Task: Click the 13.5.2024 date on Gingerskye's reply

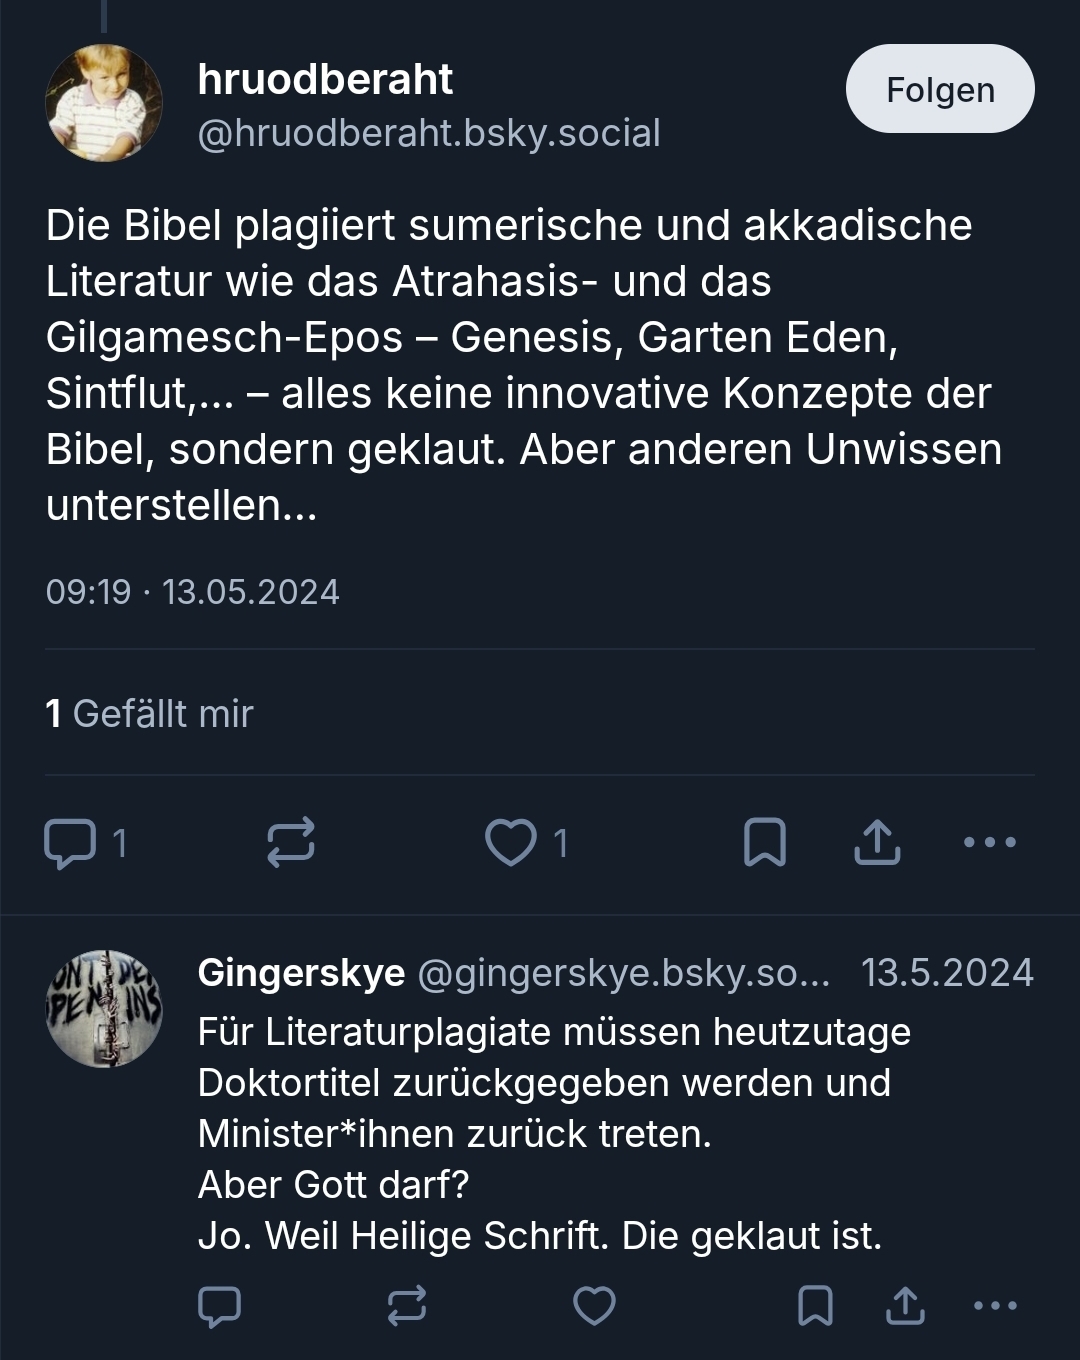Action: pyautogui.click(x=947, y=972)
